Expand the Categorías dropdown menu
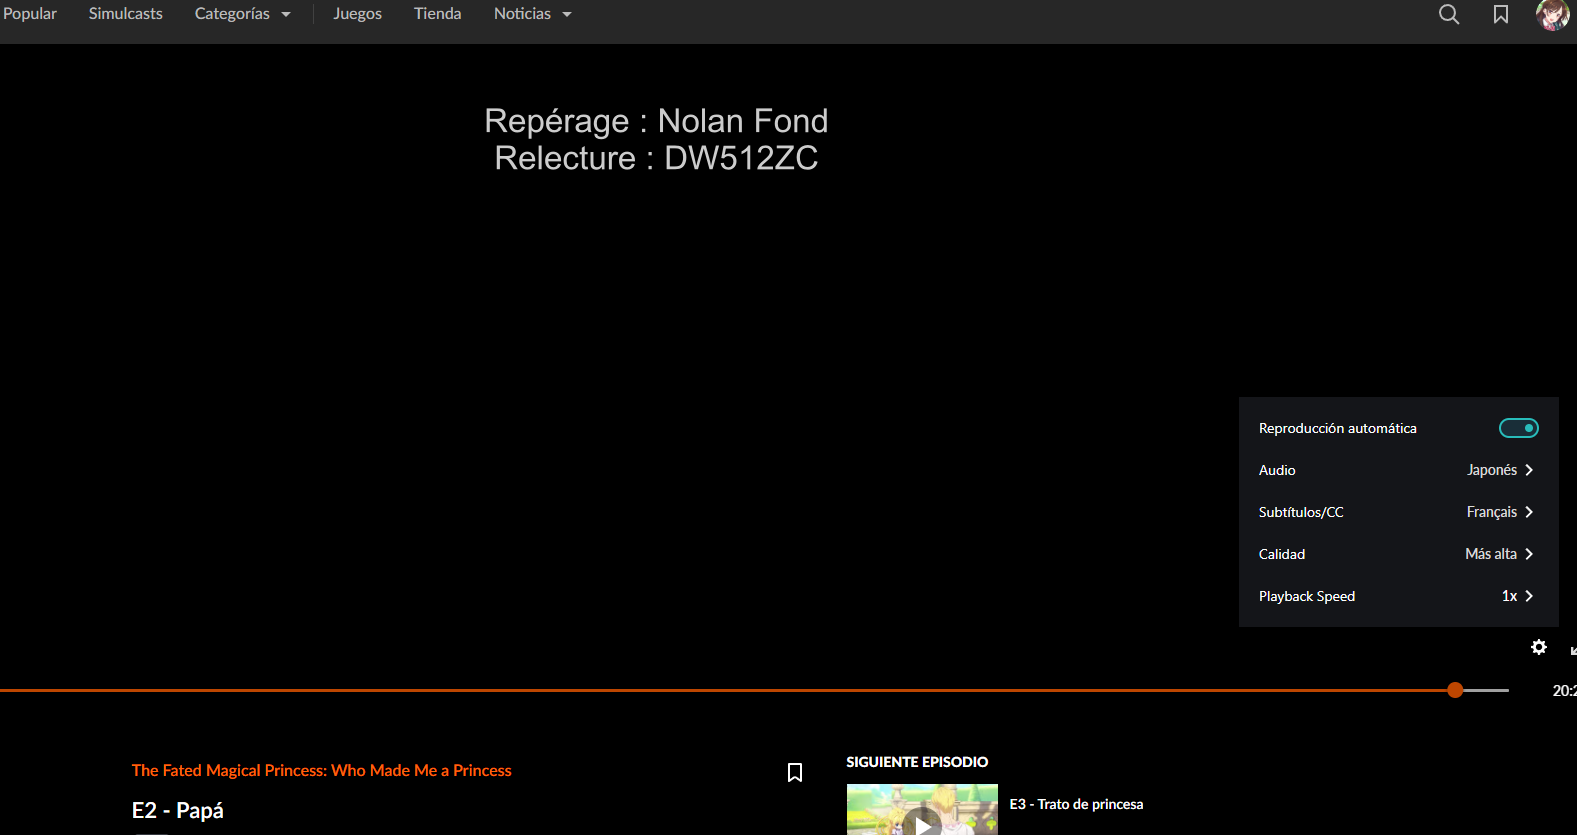This screenshot has width=1577, height=835. coord(242,14)
